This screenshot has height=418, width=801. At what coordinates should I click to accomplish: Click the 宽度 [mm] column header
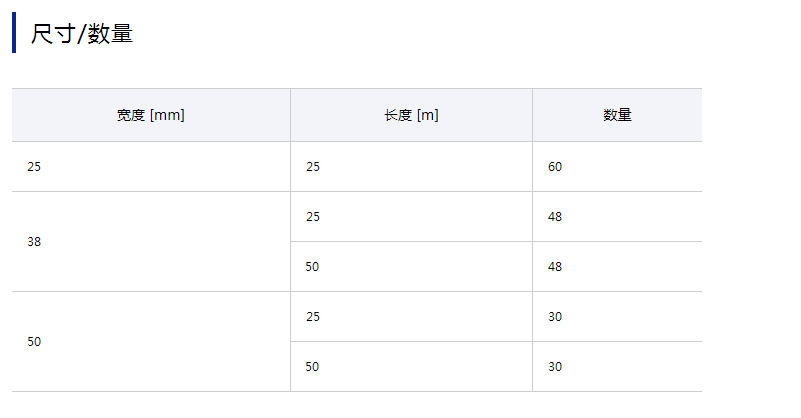coord(151,115)
